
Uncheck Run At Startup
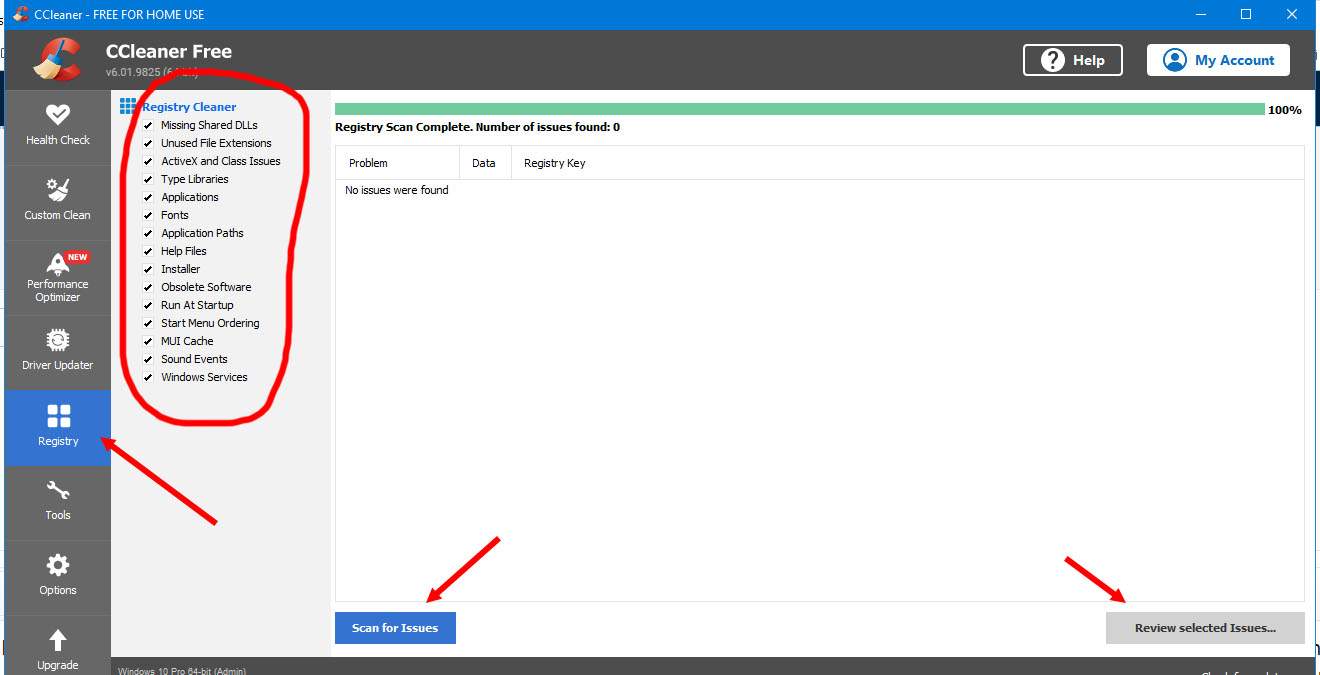[148, 305]
